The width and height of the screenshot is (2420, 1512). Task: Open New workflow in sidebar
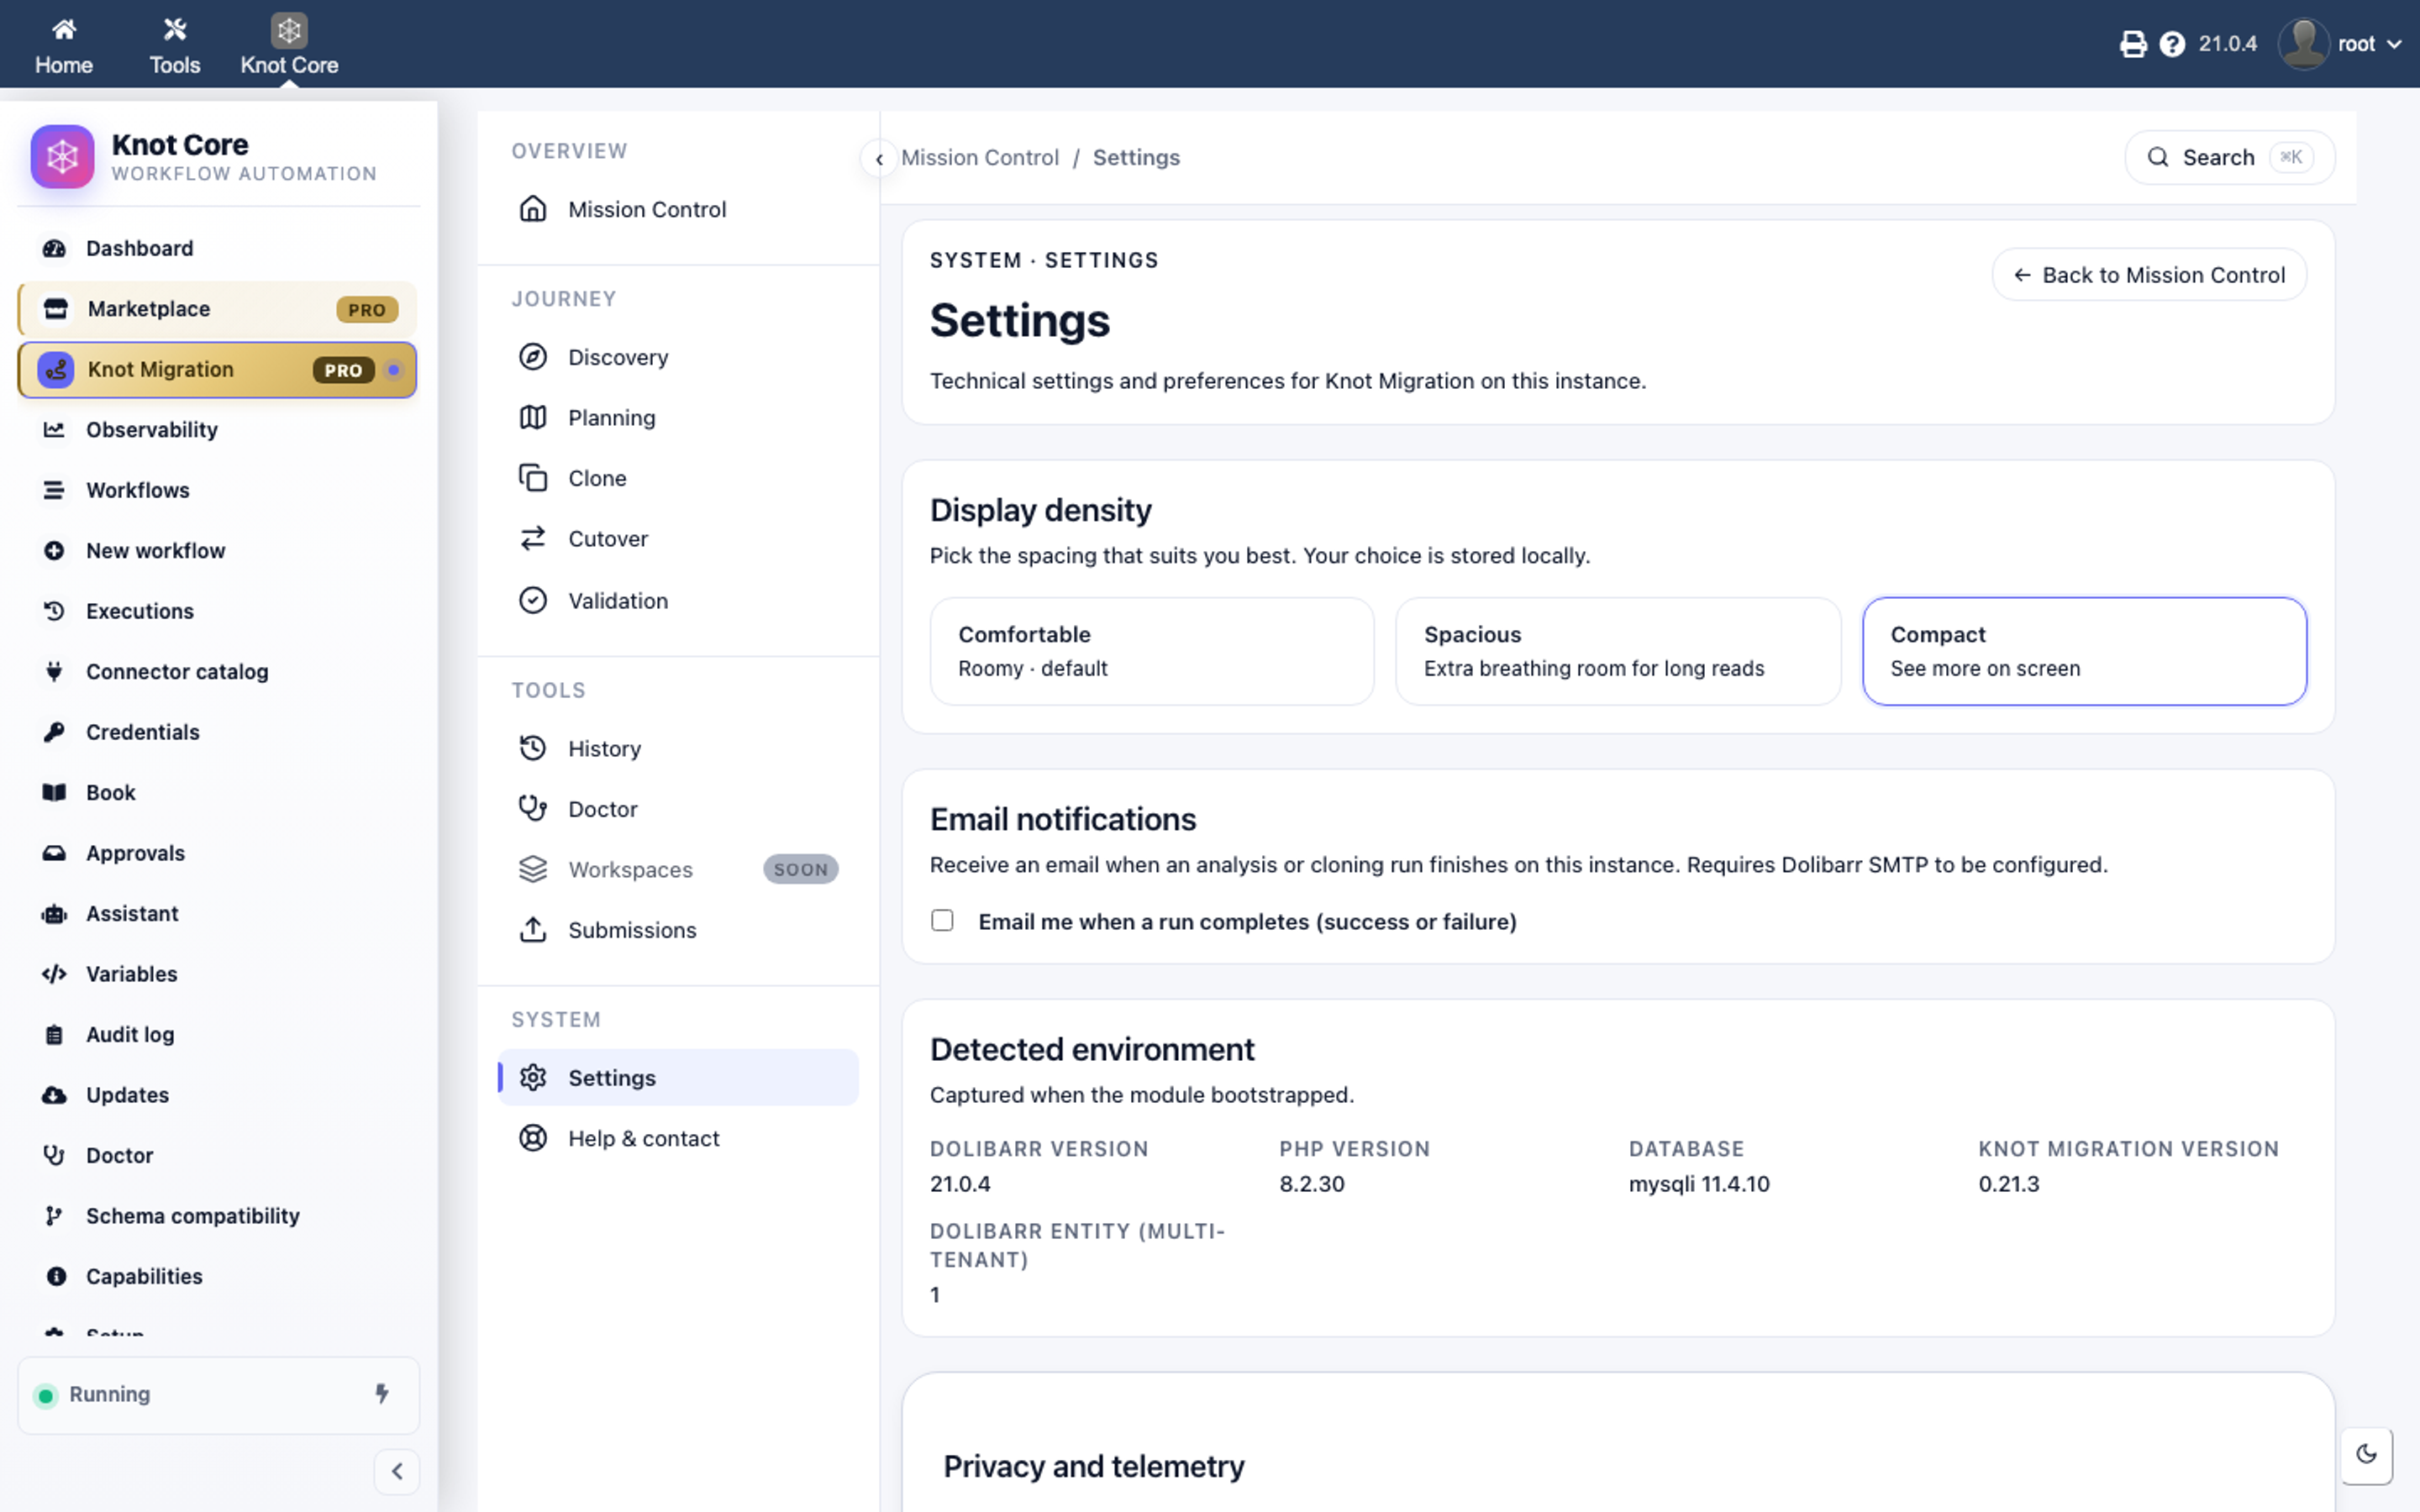click(217, 551)
